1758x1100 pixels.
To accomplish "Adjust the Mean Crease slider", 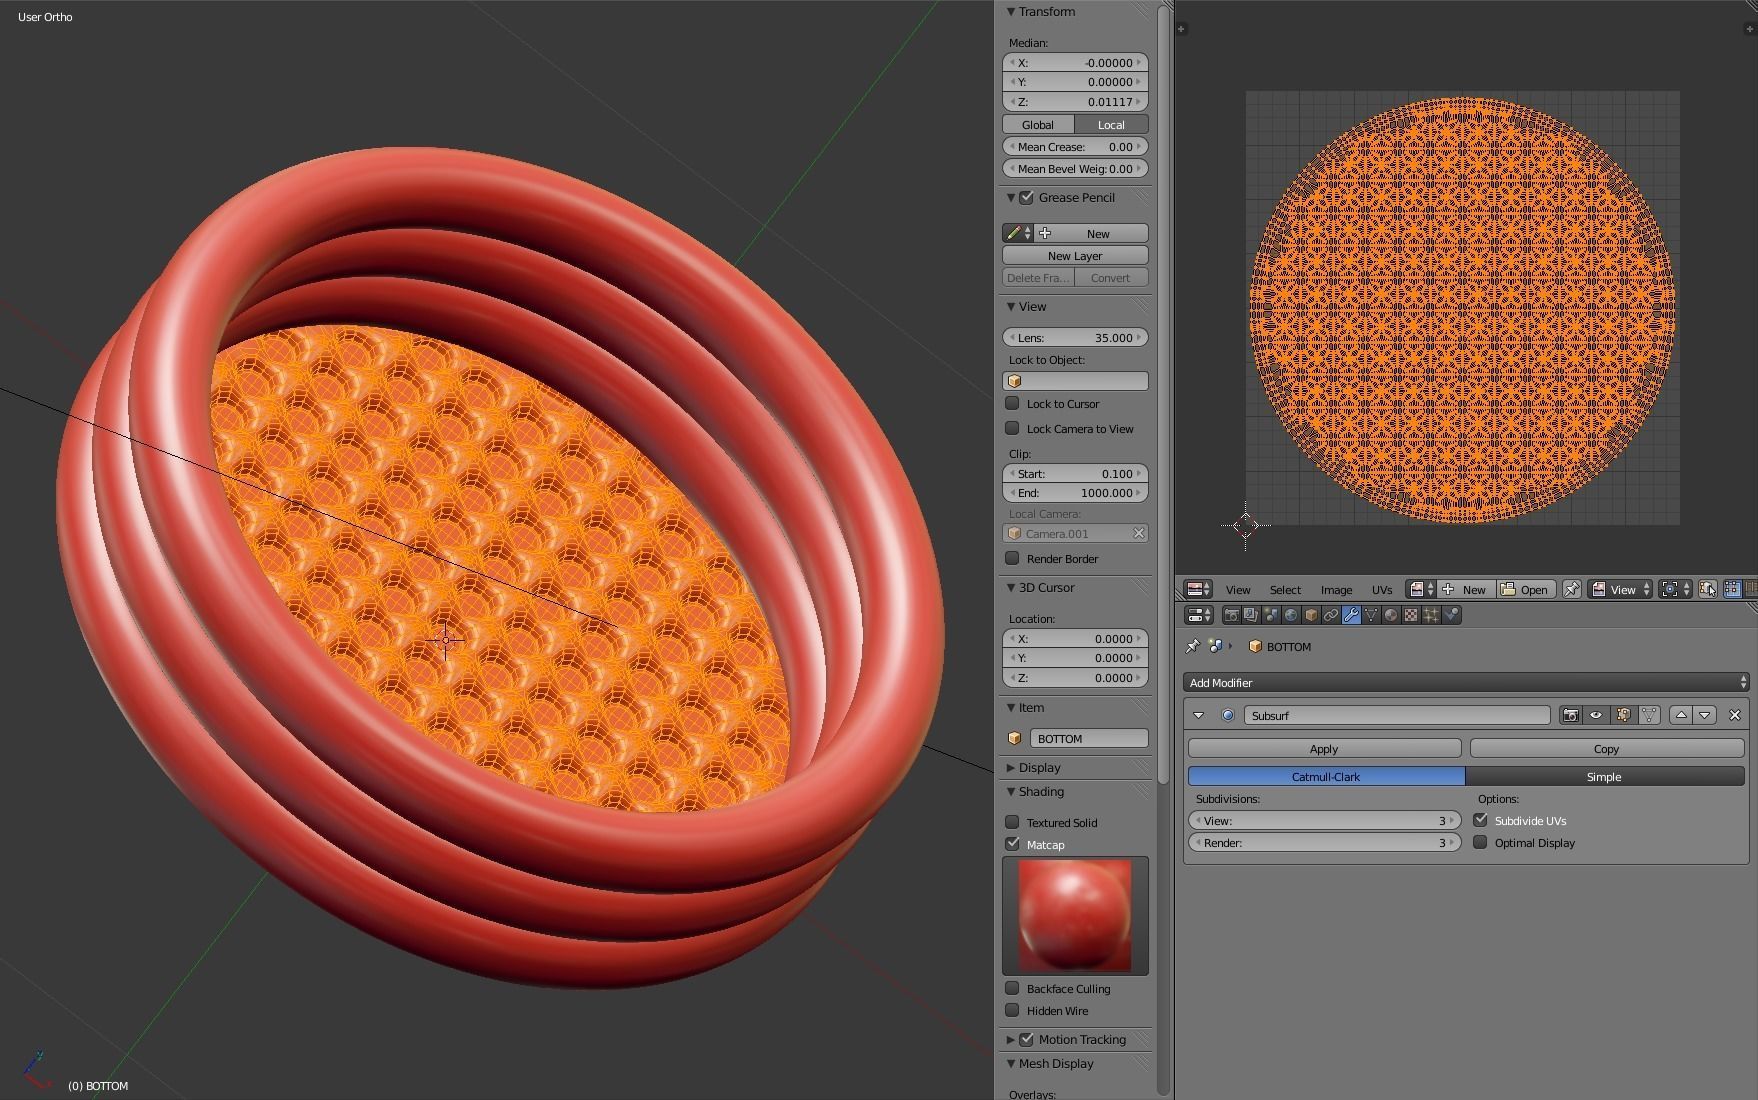I will [1075, 146].
